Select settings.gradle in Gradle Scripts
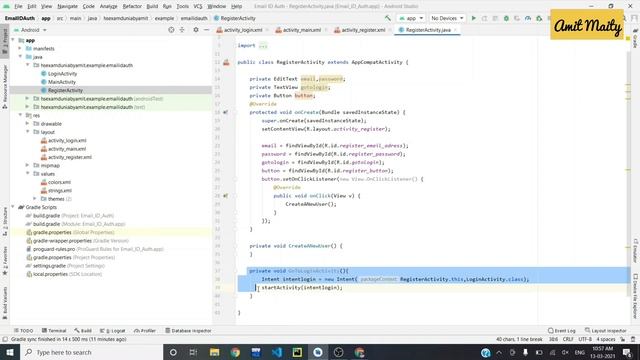 [49, 266]
